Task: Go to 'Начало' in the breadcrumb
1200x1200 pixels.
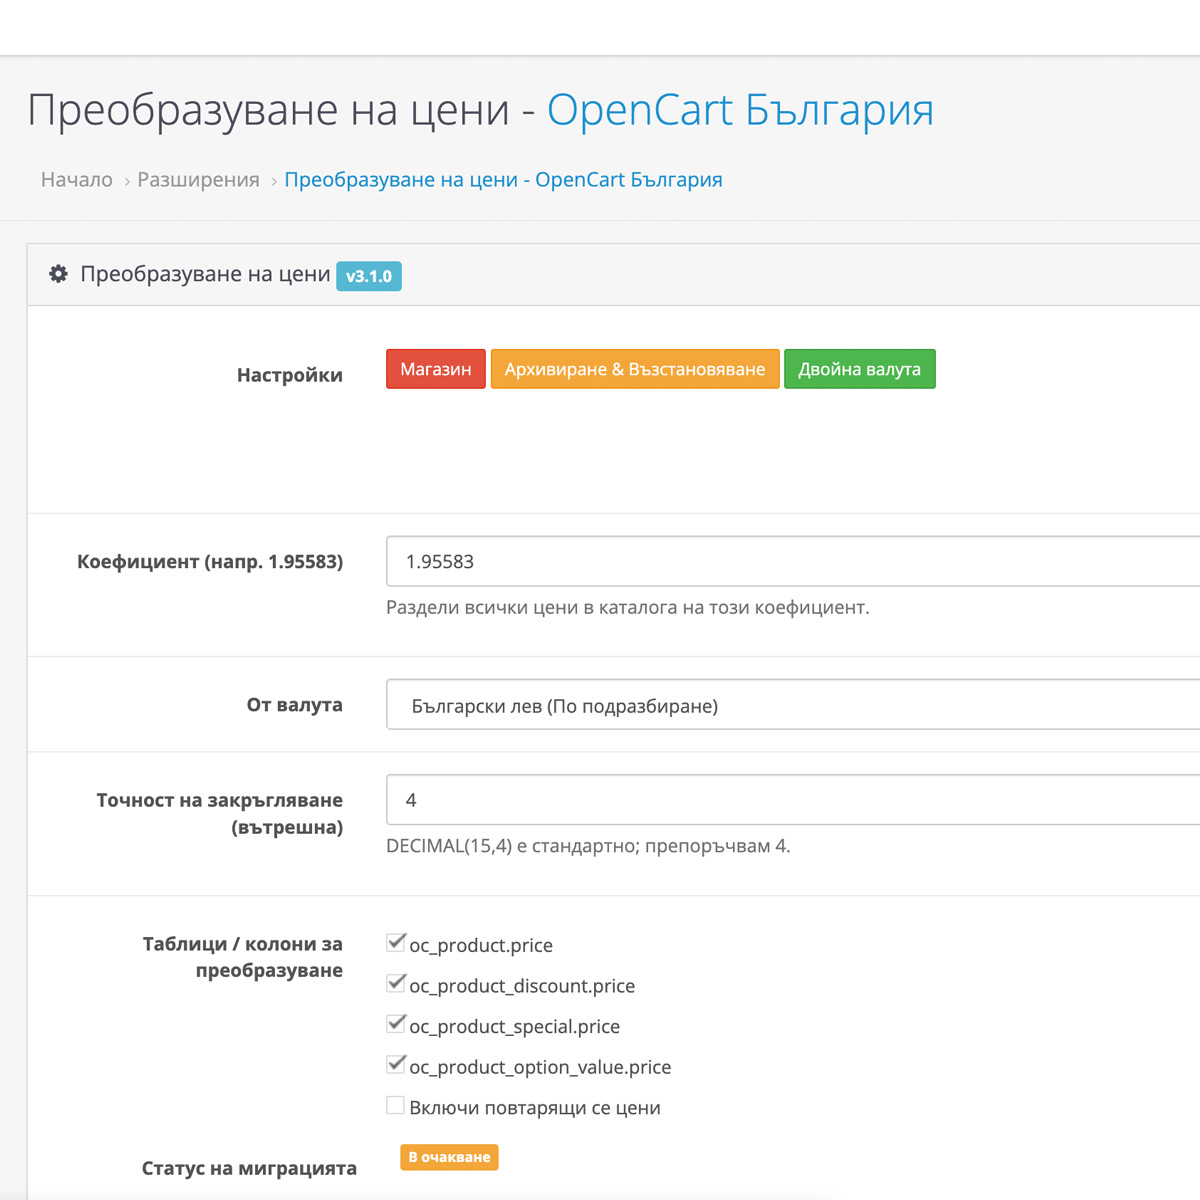Action: (77, 180)
